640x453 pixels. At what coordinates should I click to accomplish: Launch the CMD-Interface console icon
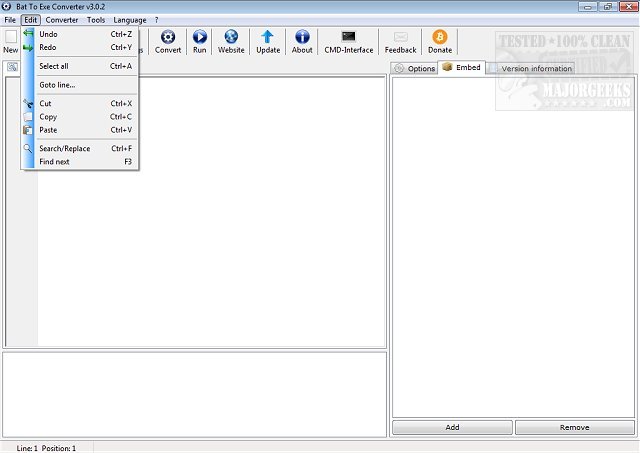349,37
